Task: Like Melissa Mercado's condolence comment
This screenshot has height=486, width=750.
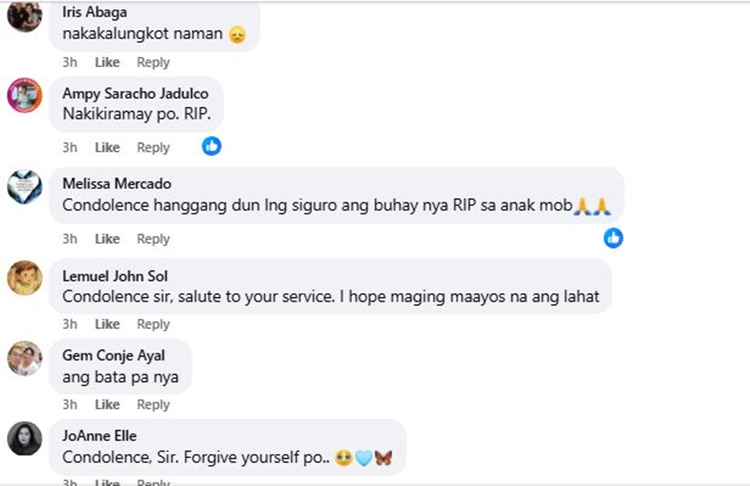Action: pos(107,239)
